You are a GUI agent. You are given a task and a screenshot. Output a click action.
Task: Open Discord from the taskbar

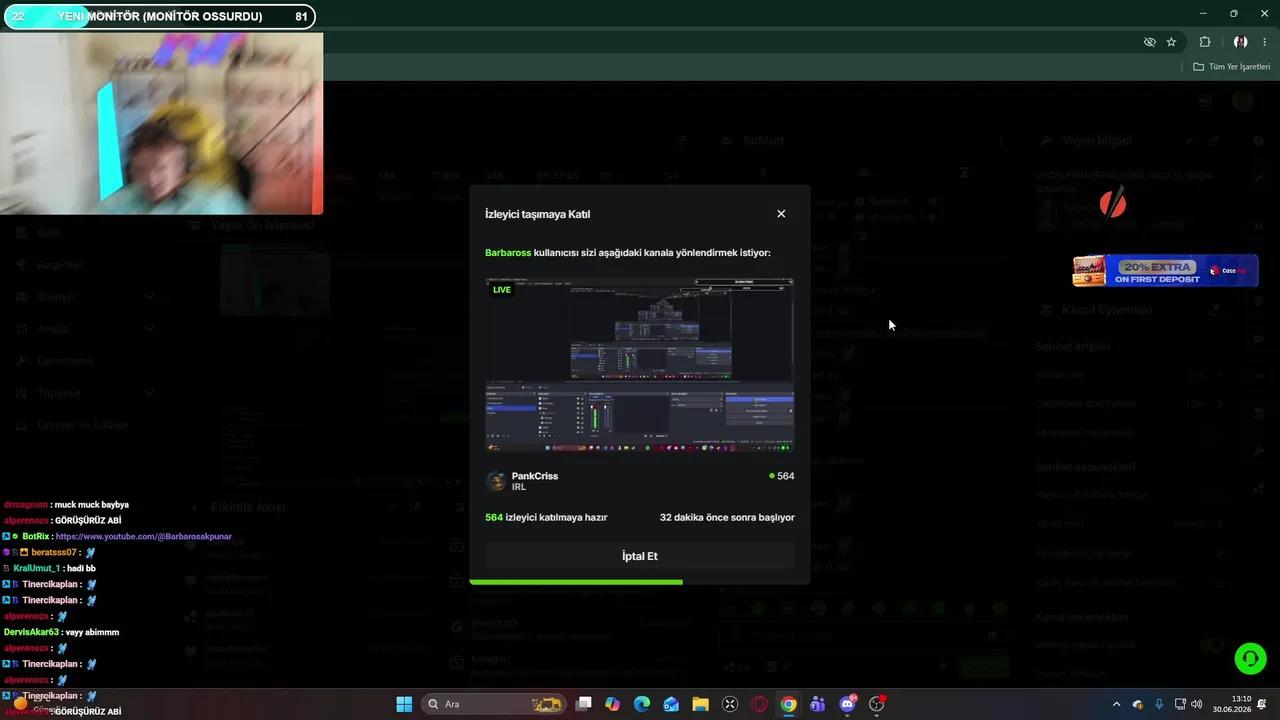[x=847, y=704]
